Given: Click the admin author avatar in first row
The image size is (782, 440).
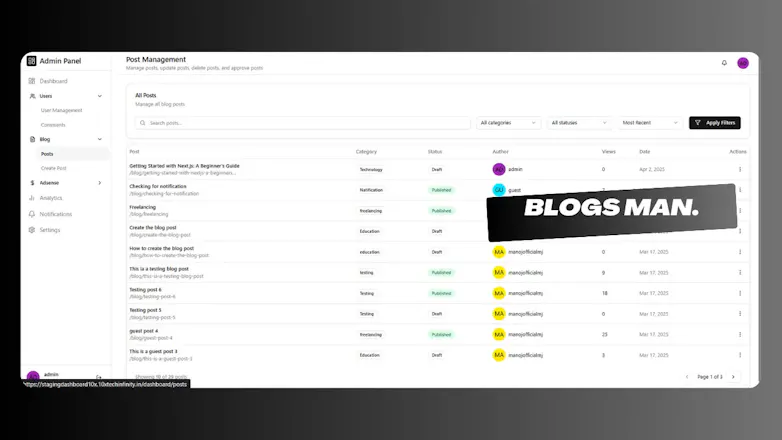Looking at the screenshot, I should tap(499, 169).
